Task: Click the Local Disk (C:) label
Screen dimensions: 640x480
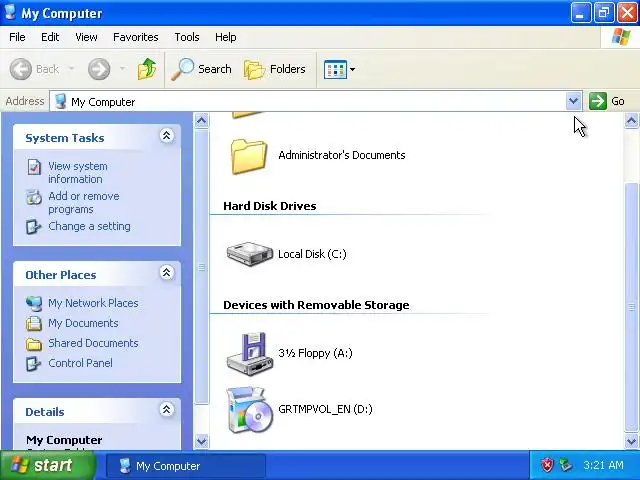Action: (x=312, y=254)
